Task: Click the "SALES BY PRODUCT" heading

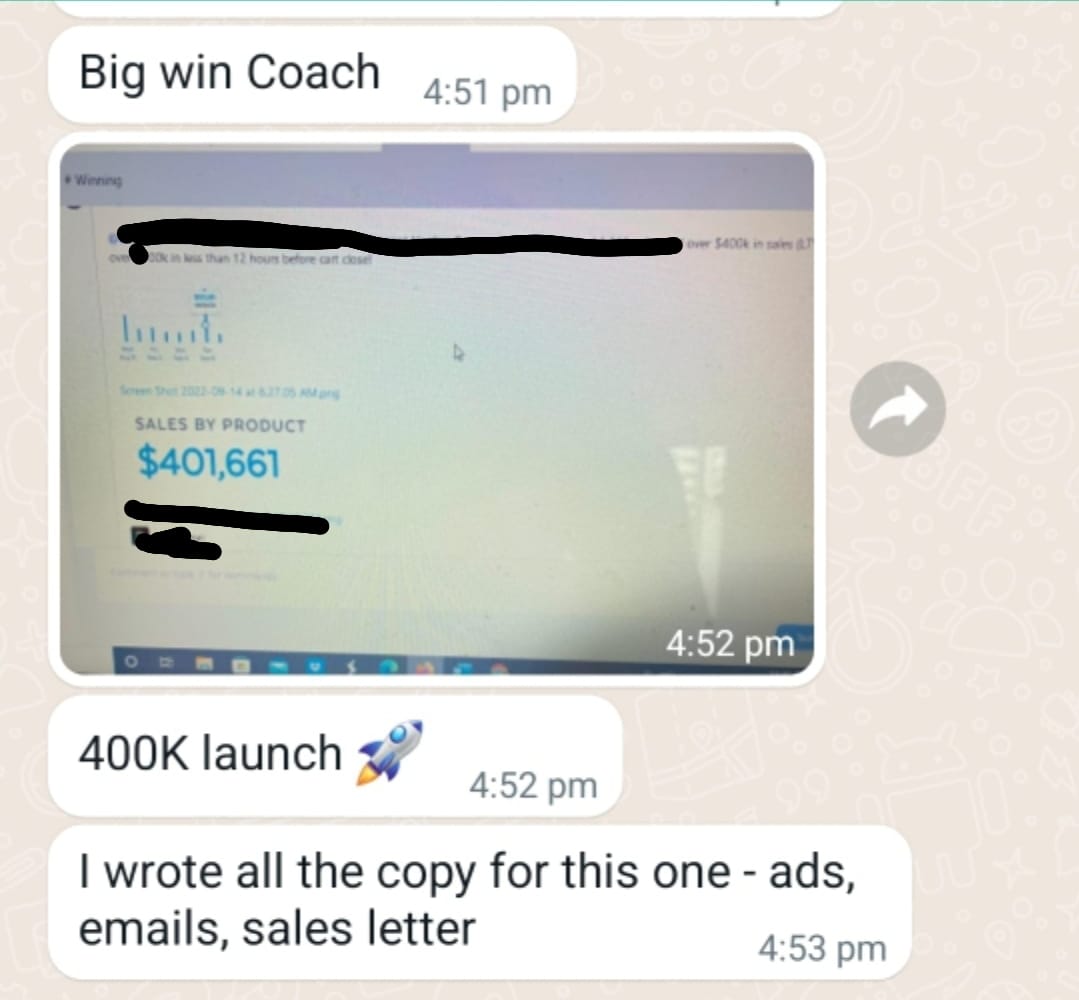Action: pyautogui.click(x=220, y=425)
